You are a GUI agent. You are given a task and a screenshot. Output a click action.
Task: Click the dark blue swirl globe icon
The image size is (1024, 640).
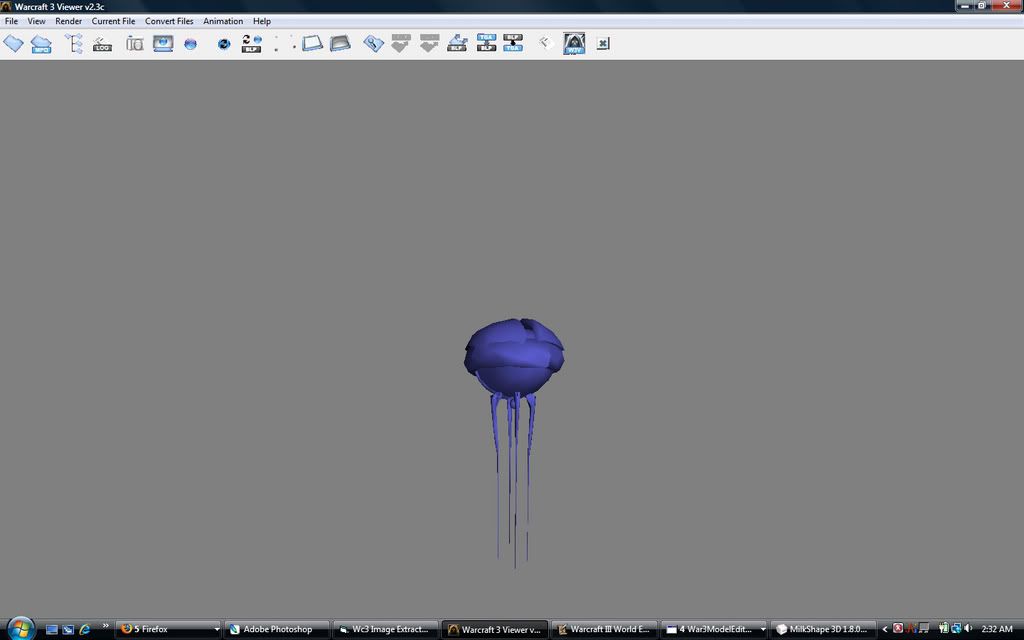[x=224, y=44]
